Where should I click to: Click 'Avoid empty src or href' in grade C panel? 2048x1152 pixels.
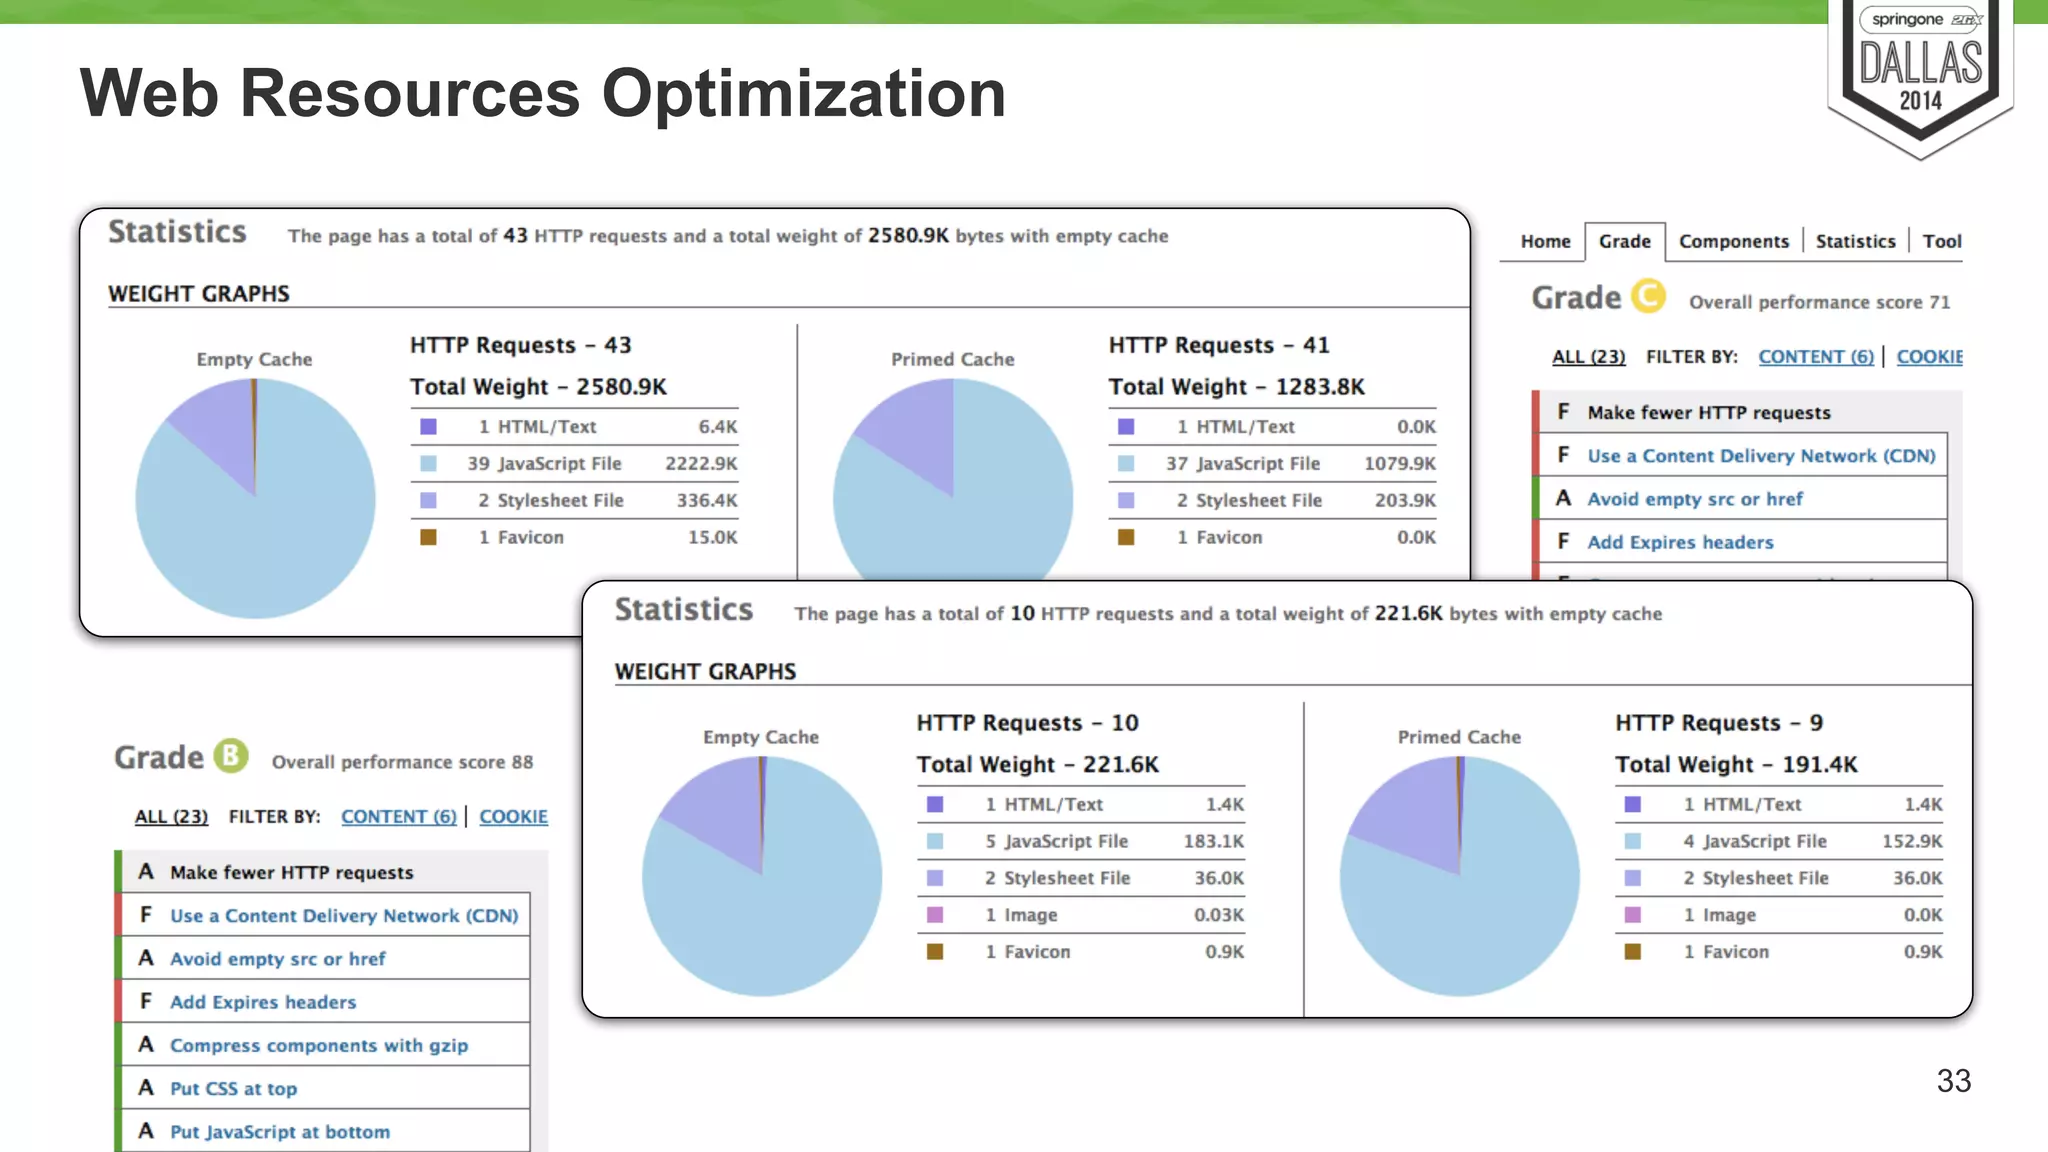[x=1695, y=499]
